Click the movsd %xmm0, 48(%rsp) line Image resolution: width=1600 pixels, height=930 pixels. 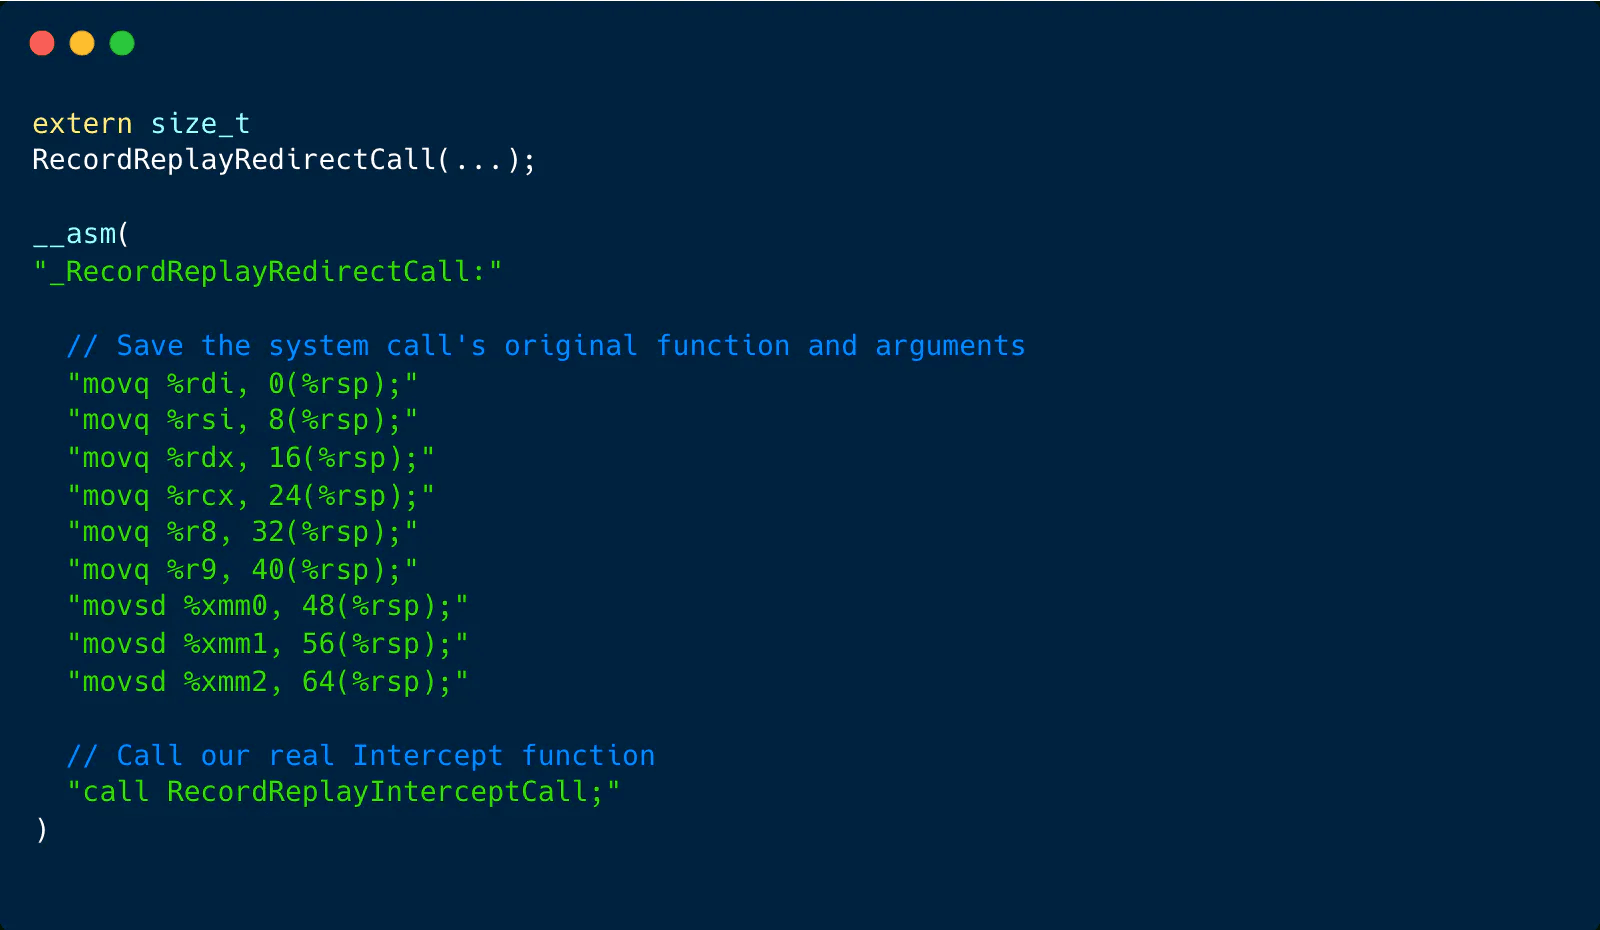tap(268, 606)
